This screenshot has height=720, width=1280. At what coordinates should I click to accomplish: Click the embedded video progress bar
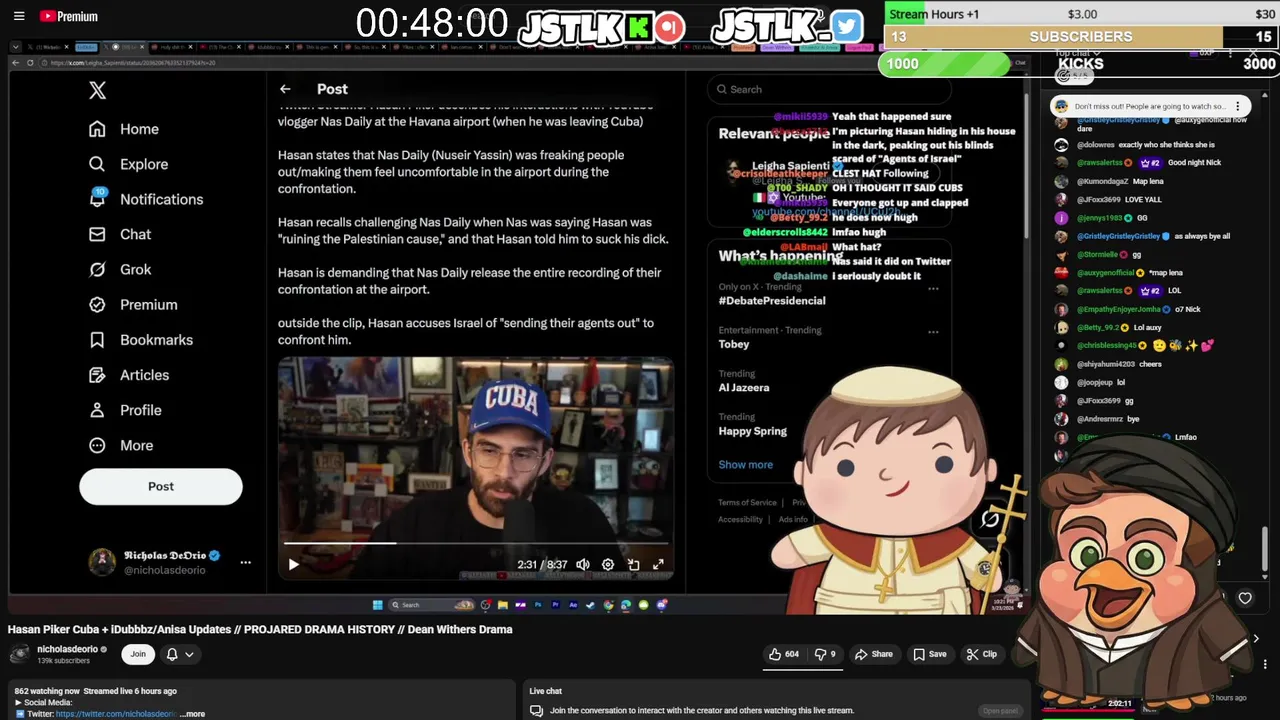(x=475, y=544)
